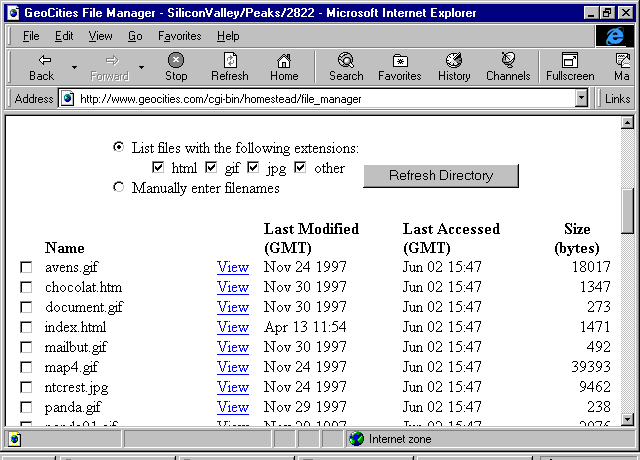
Task: Toggle the jpg extension checkbox
Action: (253, 167)
